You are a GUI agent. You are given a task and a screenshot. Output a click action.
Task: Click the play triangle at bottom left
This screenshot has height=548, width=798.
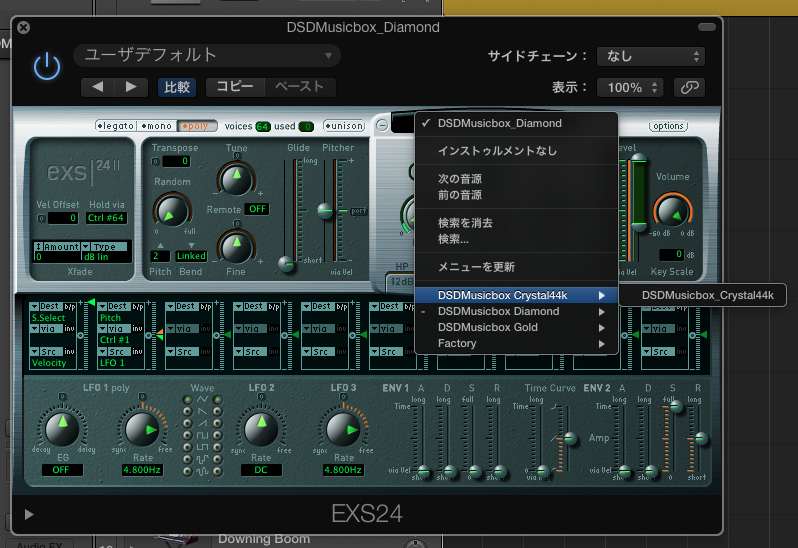[x=29, y=514]
